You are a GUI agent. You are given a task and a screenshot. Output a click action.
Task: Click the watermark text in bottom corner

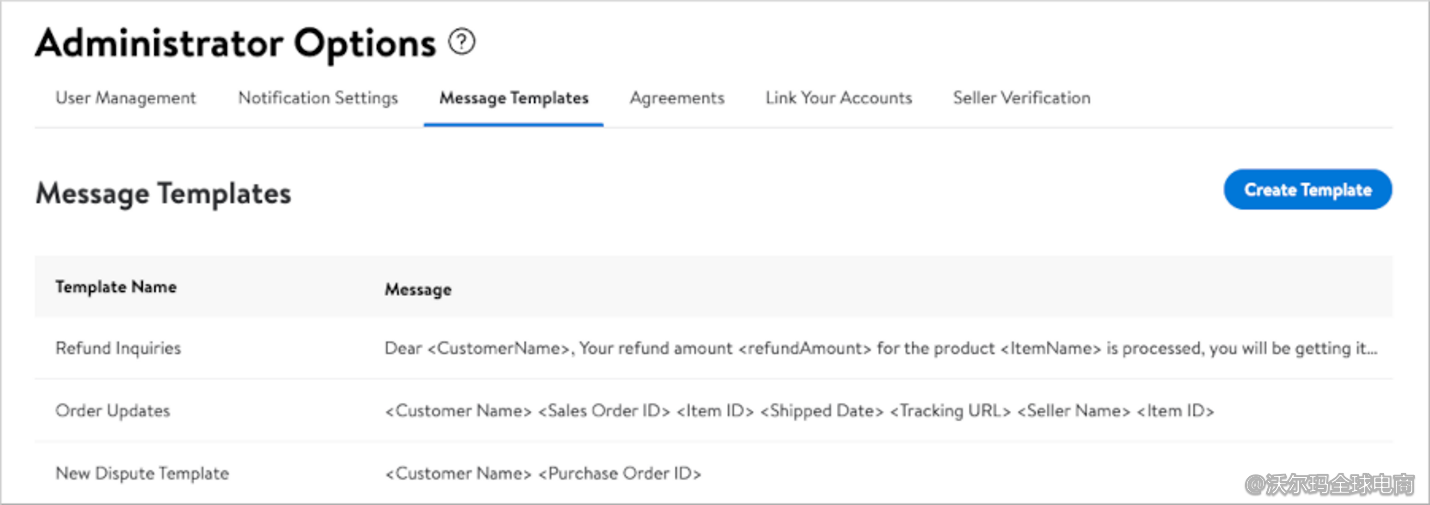1330,485
